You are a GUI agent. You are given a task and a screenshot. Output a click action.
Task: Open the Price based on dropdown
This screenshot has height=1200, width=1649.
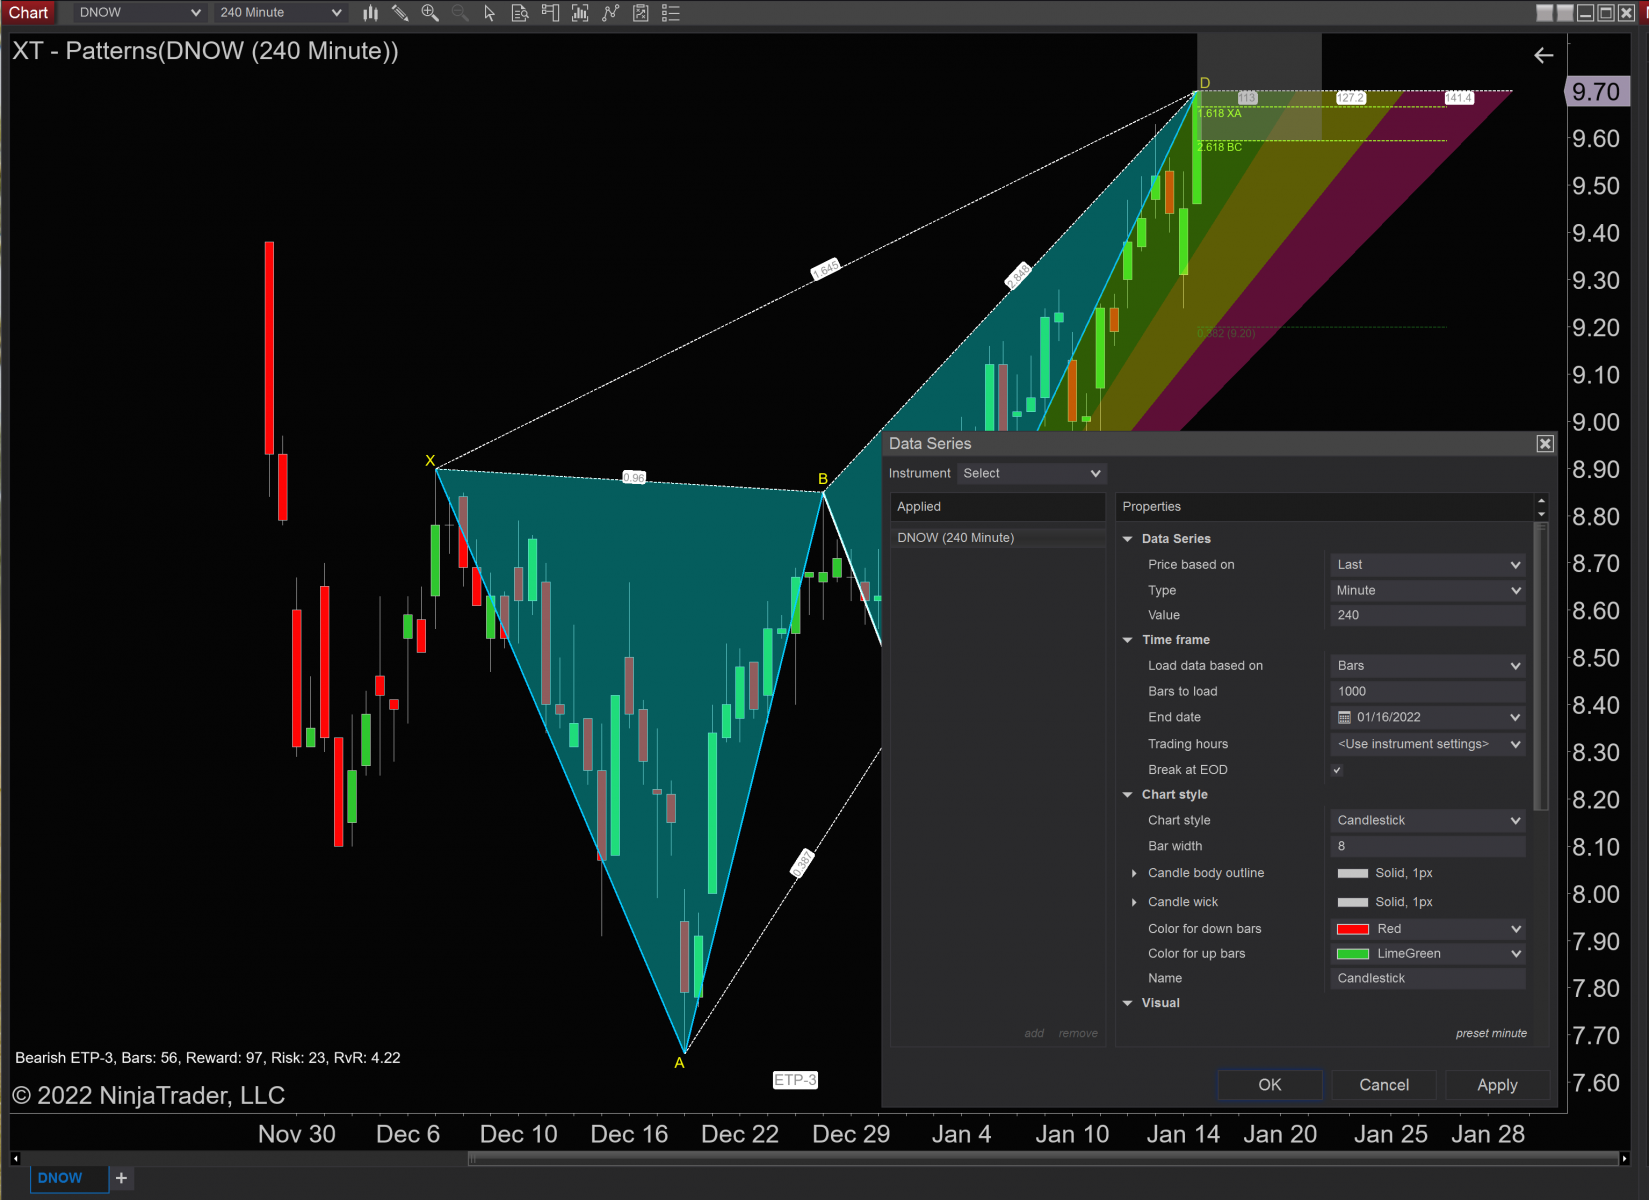click(x=1428, y=565)
